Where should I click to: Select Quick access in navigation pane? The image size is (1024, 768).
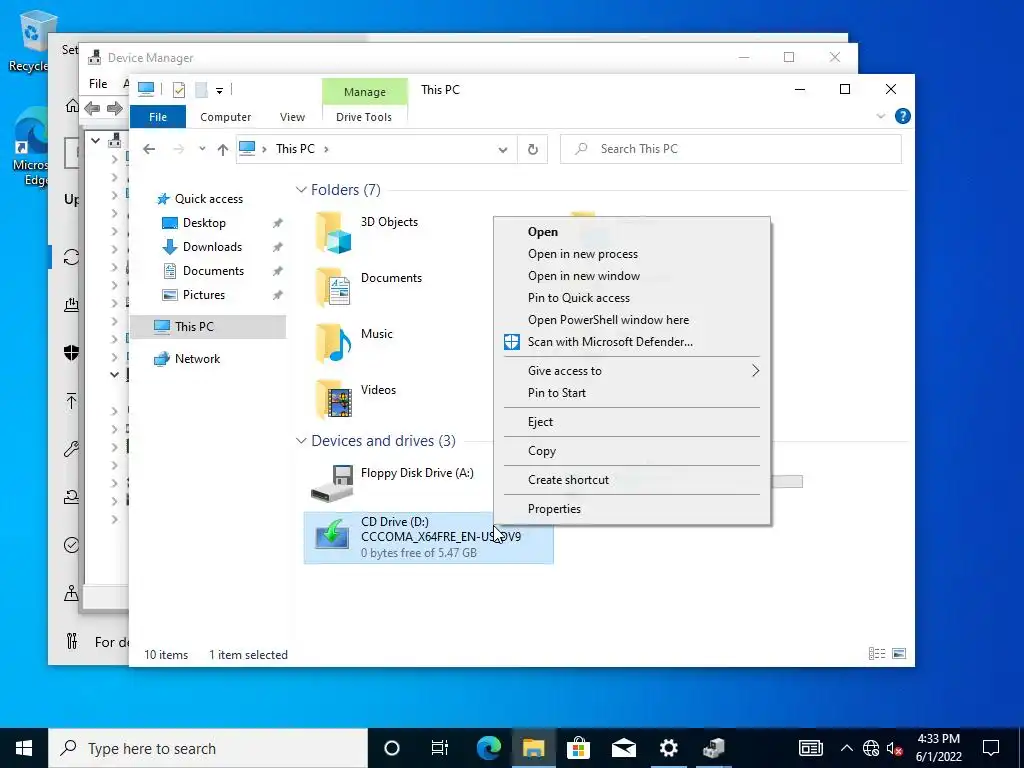coord(208,199)
